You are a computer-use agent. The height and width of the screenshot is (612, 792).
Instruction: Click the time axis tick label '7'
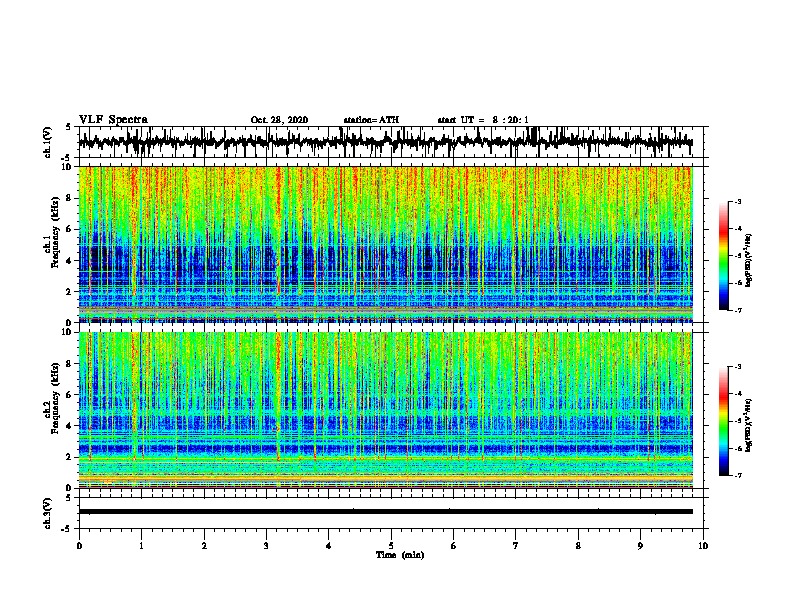coord(516,546)
